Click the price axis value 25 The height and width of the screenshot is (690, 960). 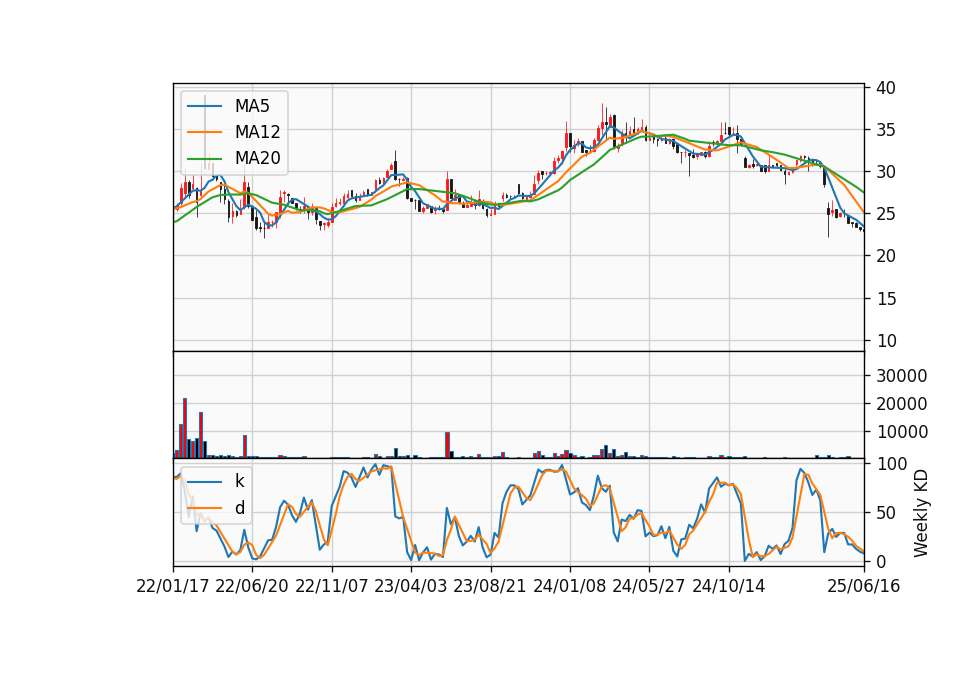[885, 214]
